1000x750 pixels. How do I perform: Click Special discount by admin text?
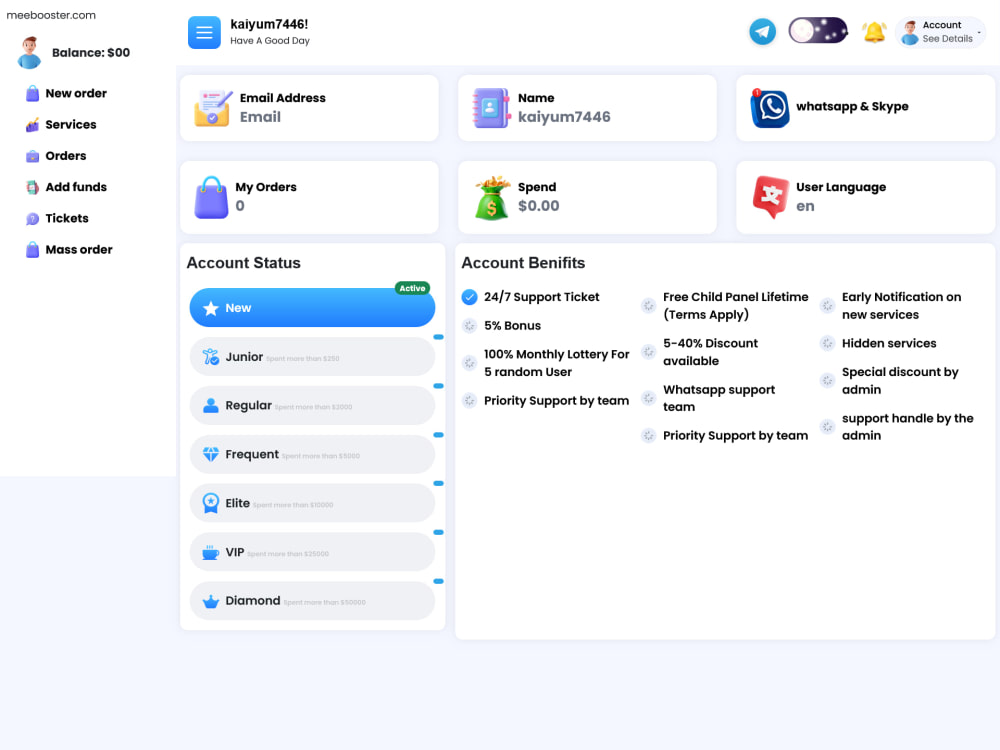click(x=900, y=381)
